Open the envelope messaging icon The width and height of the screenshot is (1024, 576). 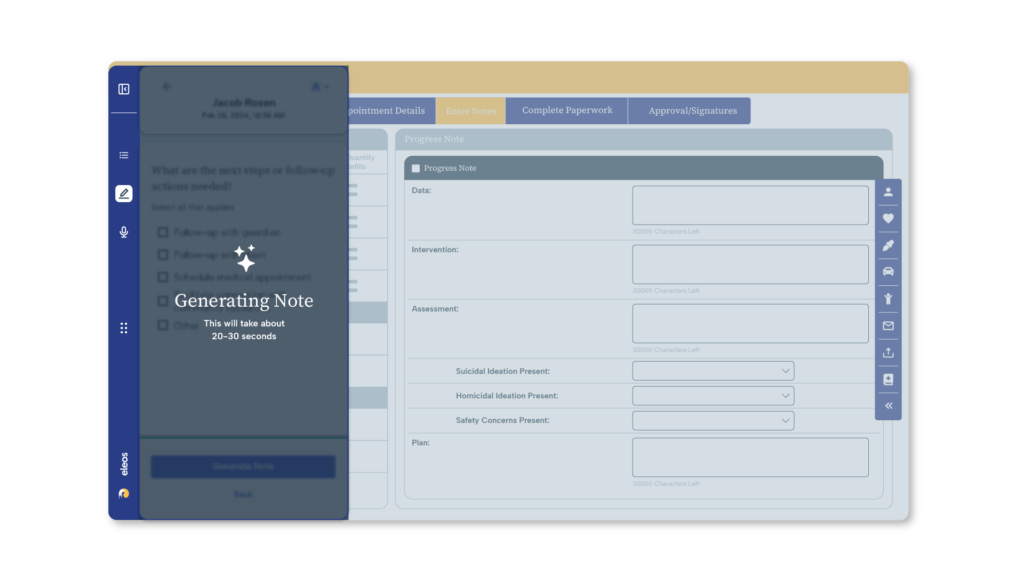pos(888,325)
